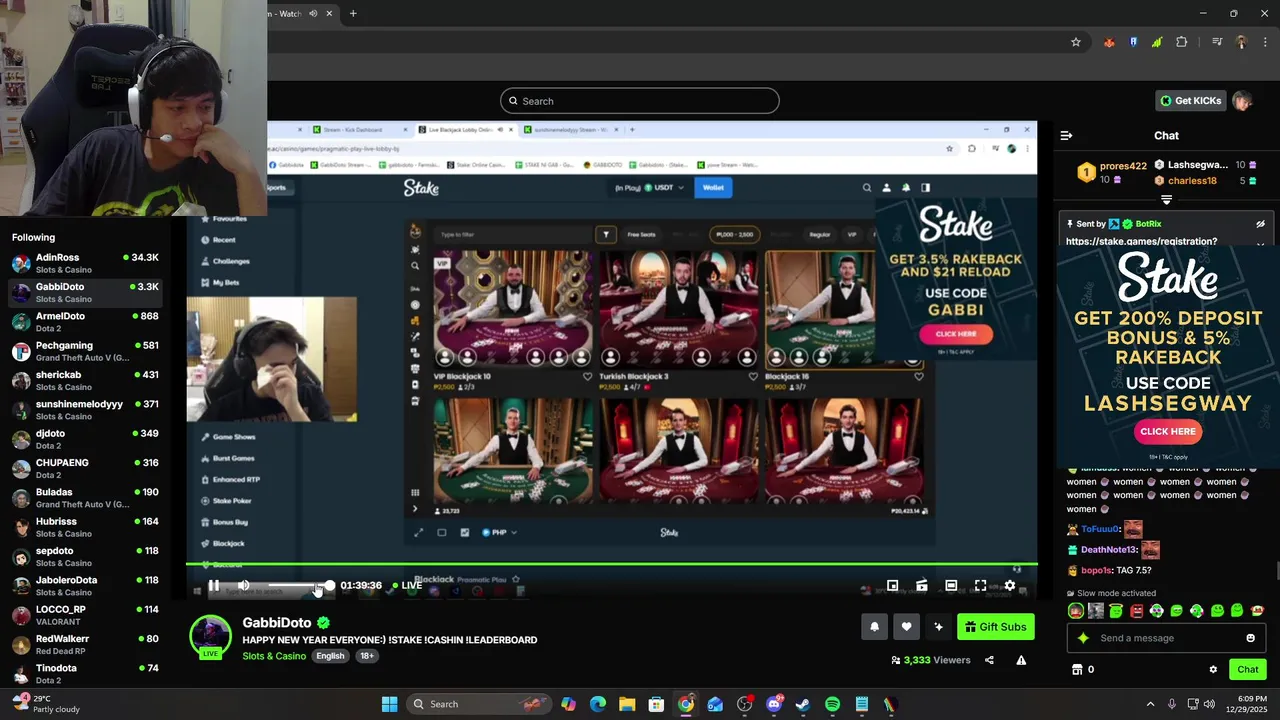Mute the tab via its speaker icon
The image size is (1280, 720).
[313, 14]
